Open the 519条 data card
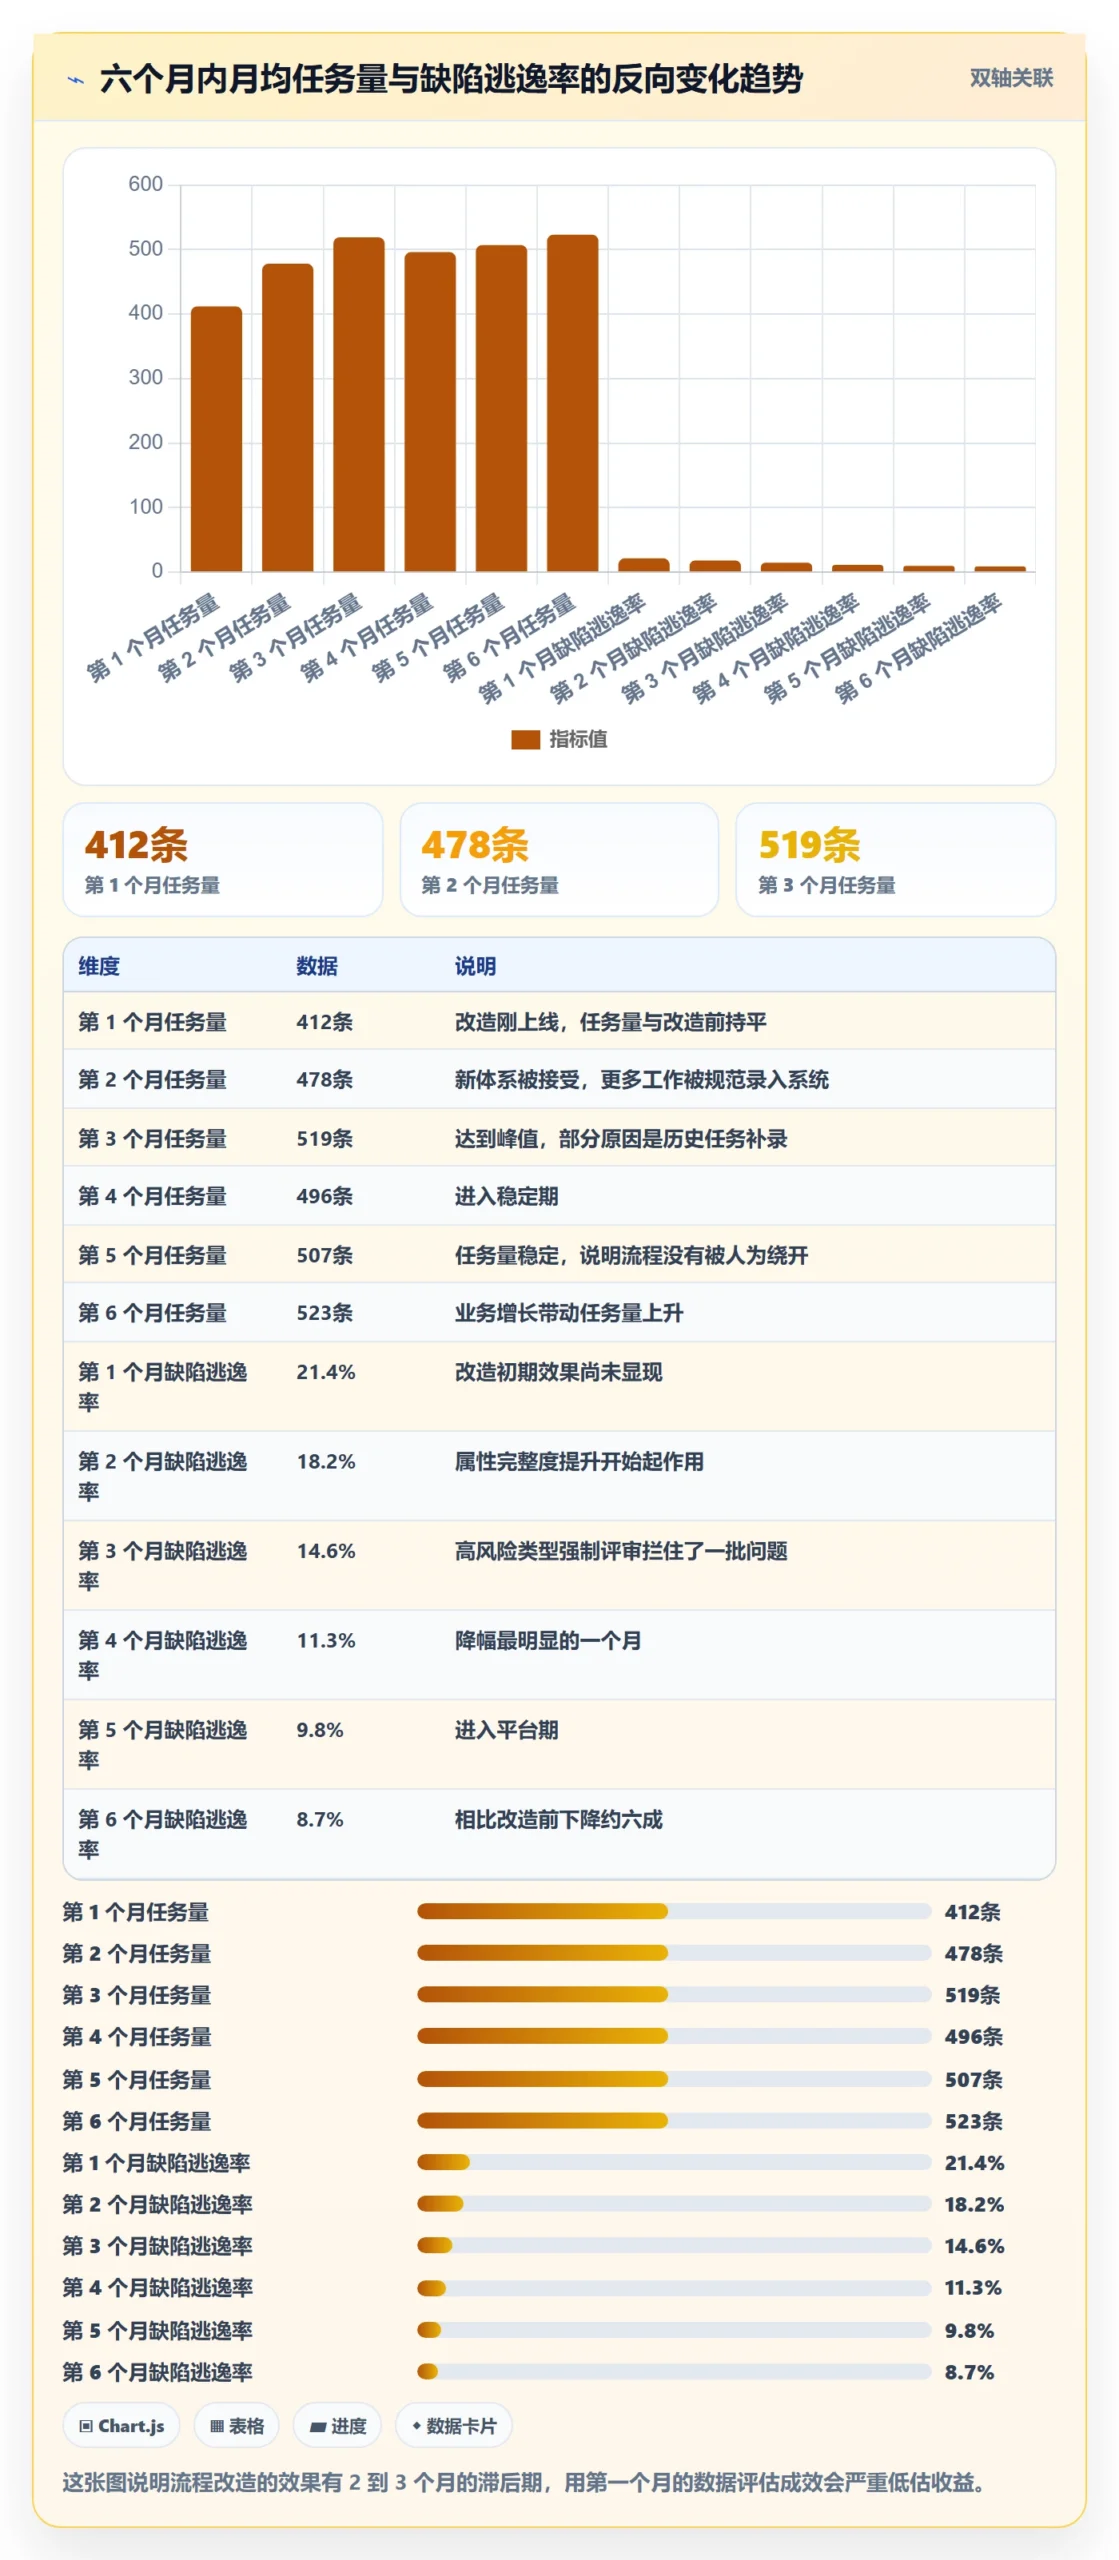Screen dimensions: 1119x2560 [896, 859]
